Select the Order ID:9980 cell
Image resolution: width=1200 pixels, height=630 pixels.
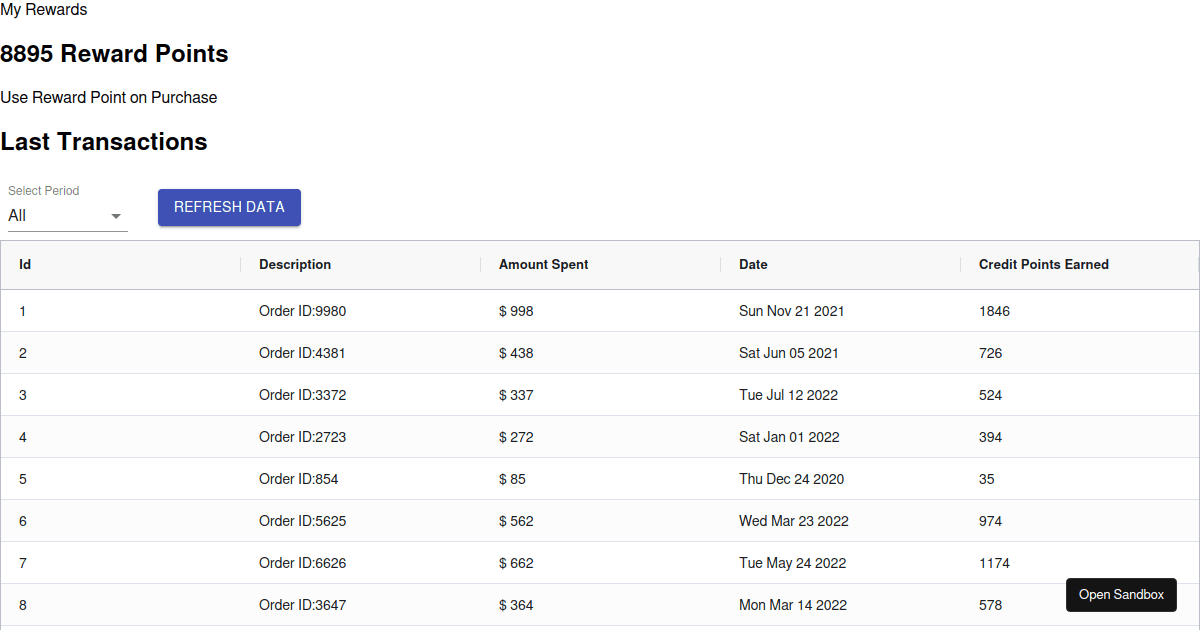(302, 311)
